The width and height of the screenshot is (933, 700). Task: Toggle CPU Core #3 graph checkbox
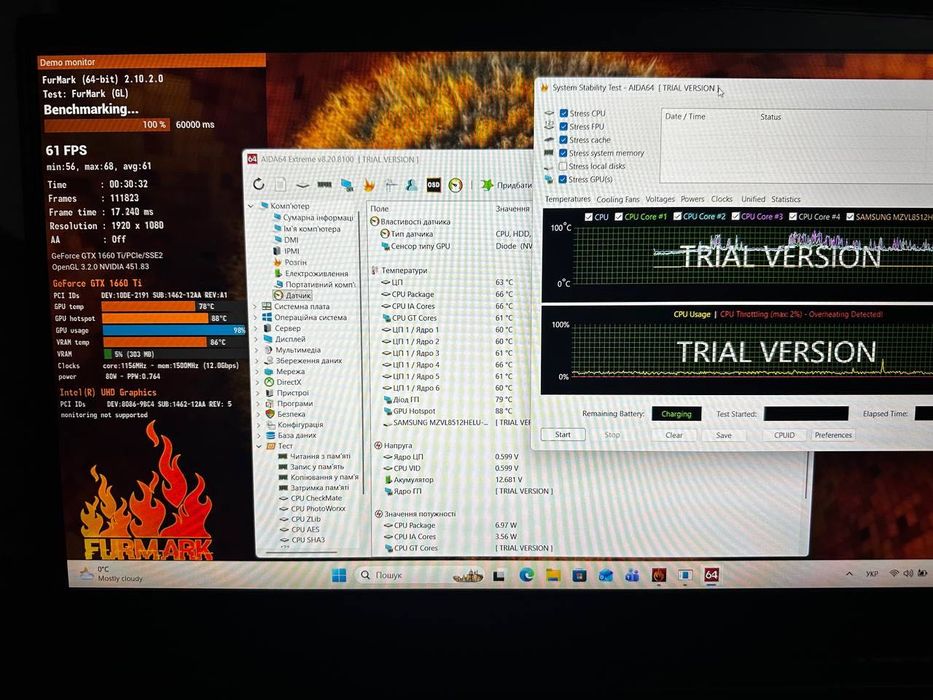point(735,217)
